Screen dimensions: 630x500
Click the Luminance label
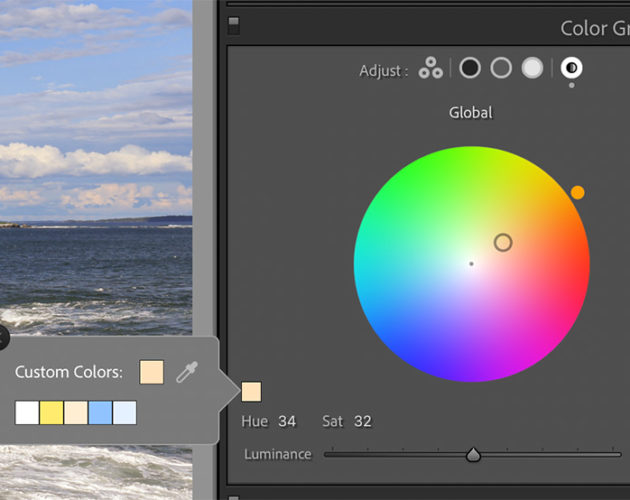pyautogui.click(x=278, y=454)
